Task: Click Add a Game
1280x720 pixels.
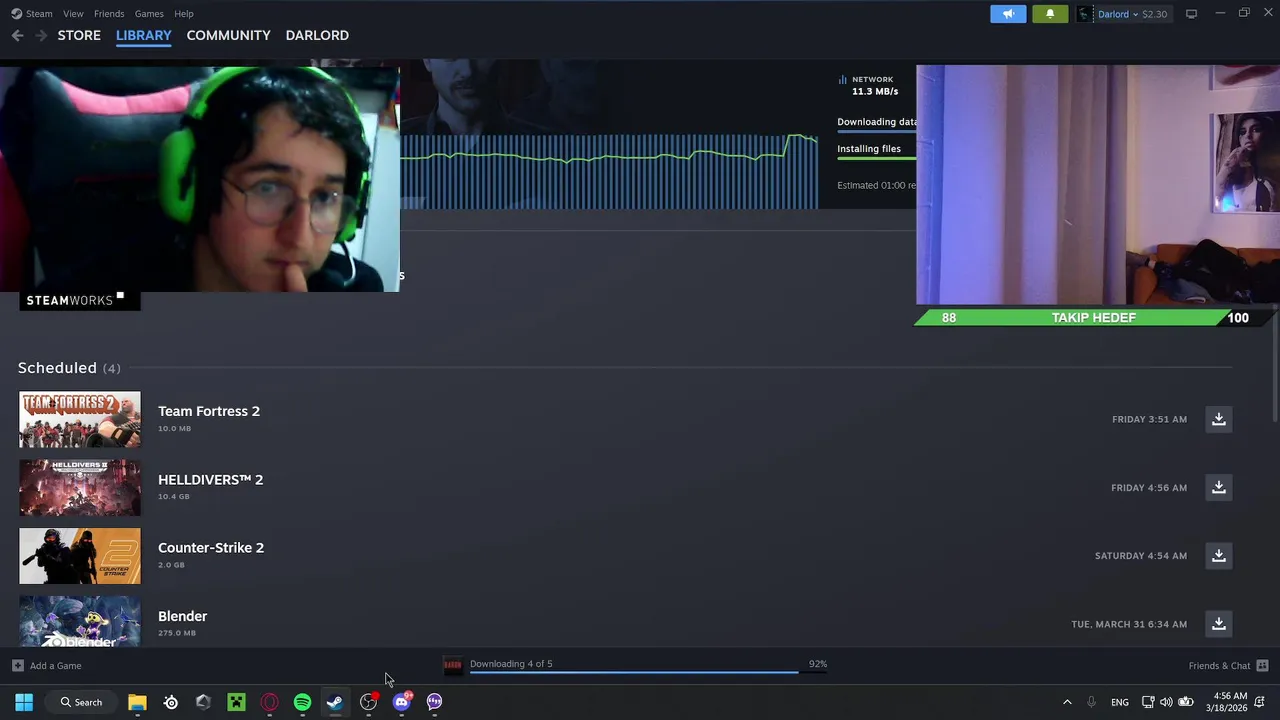Action: [x=55, y=666]
